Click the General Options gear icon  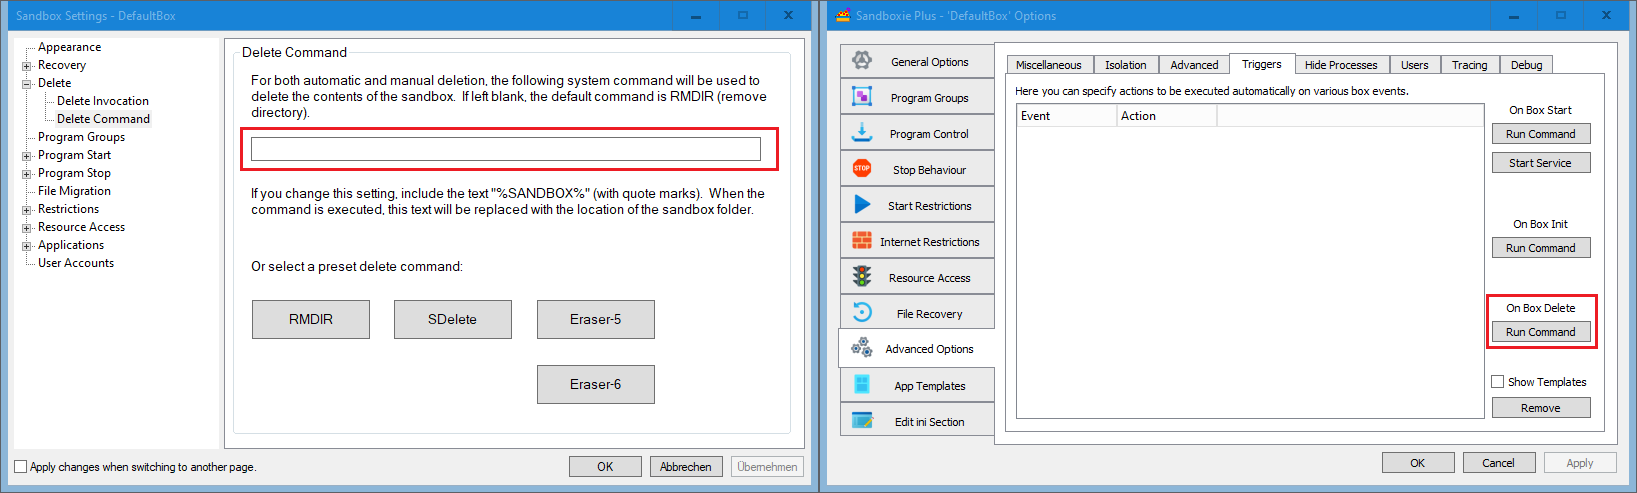pos(862,61)
